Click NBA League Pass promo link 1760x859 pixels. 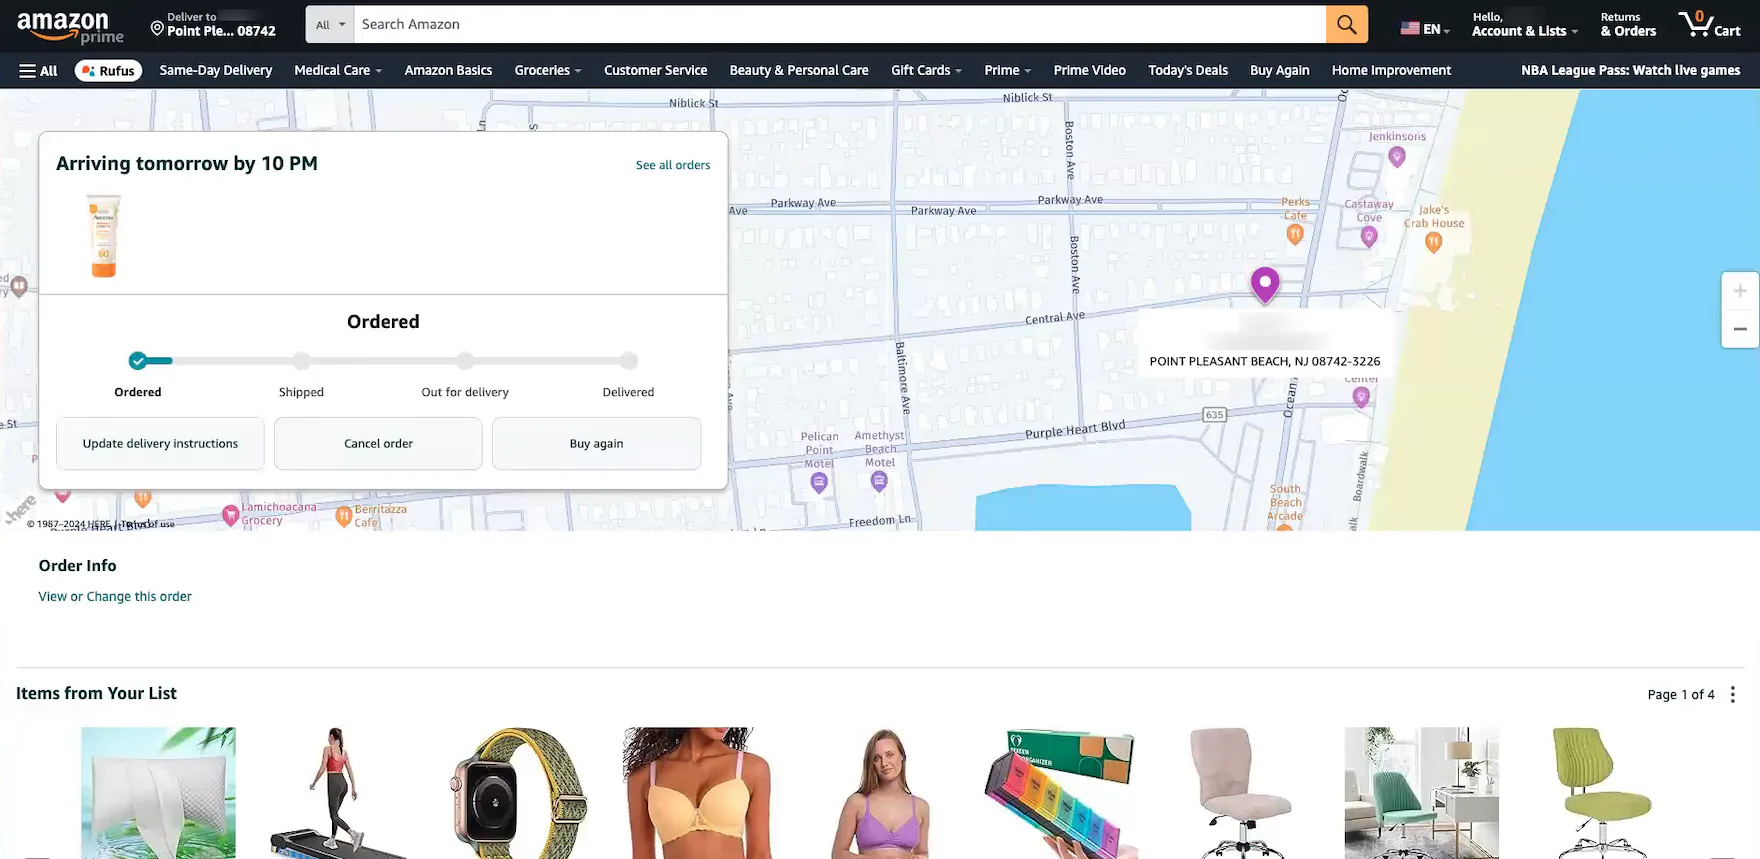[x=1630, y=71]
